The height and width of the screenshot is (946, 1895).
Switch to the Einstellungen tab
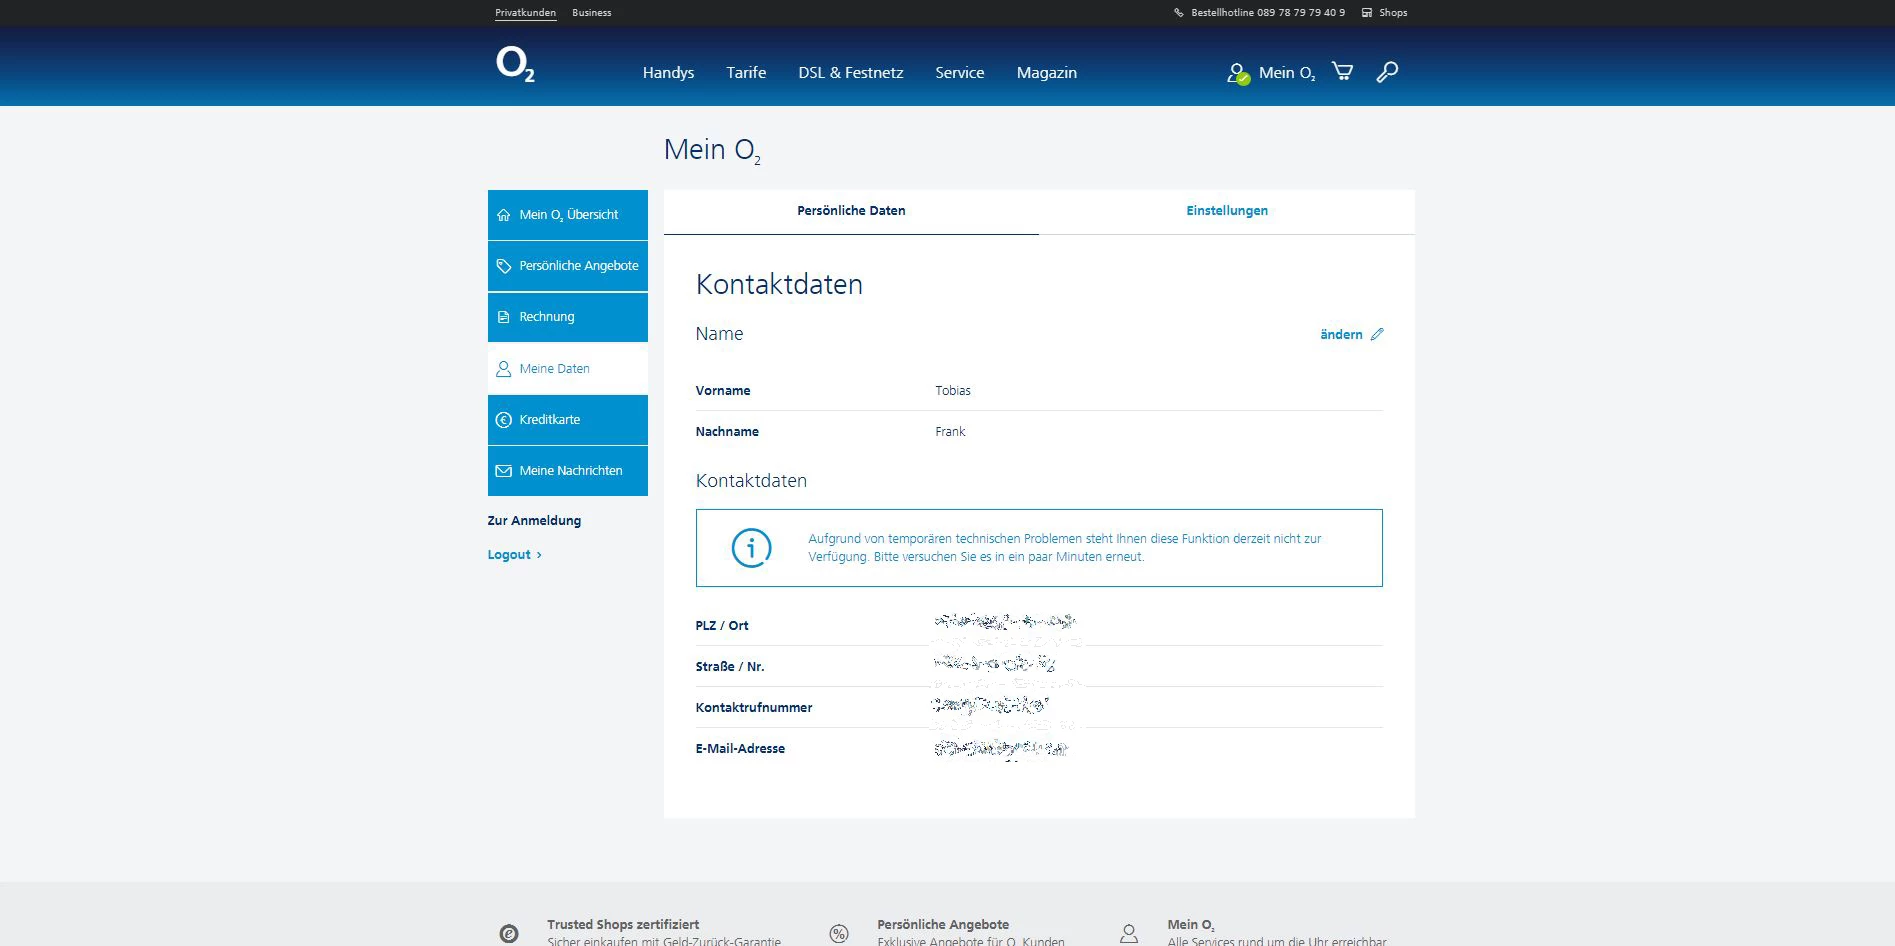1227,212
